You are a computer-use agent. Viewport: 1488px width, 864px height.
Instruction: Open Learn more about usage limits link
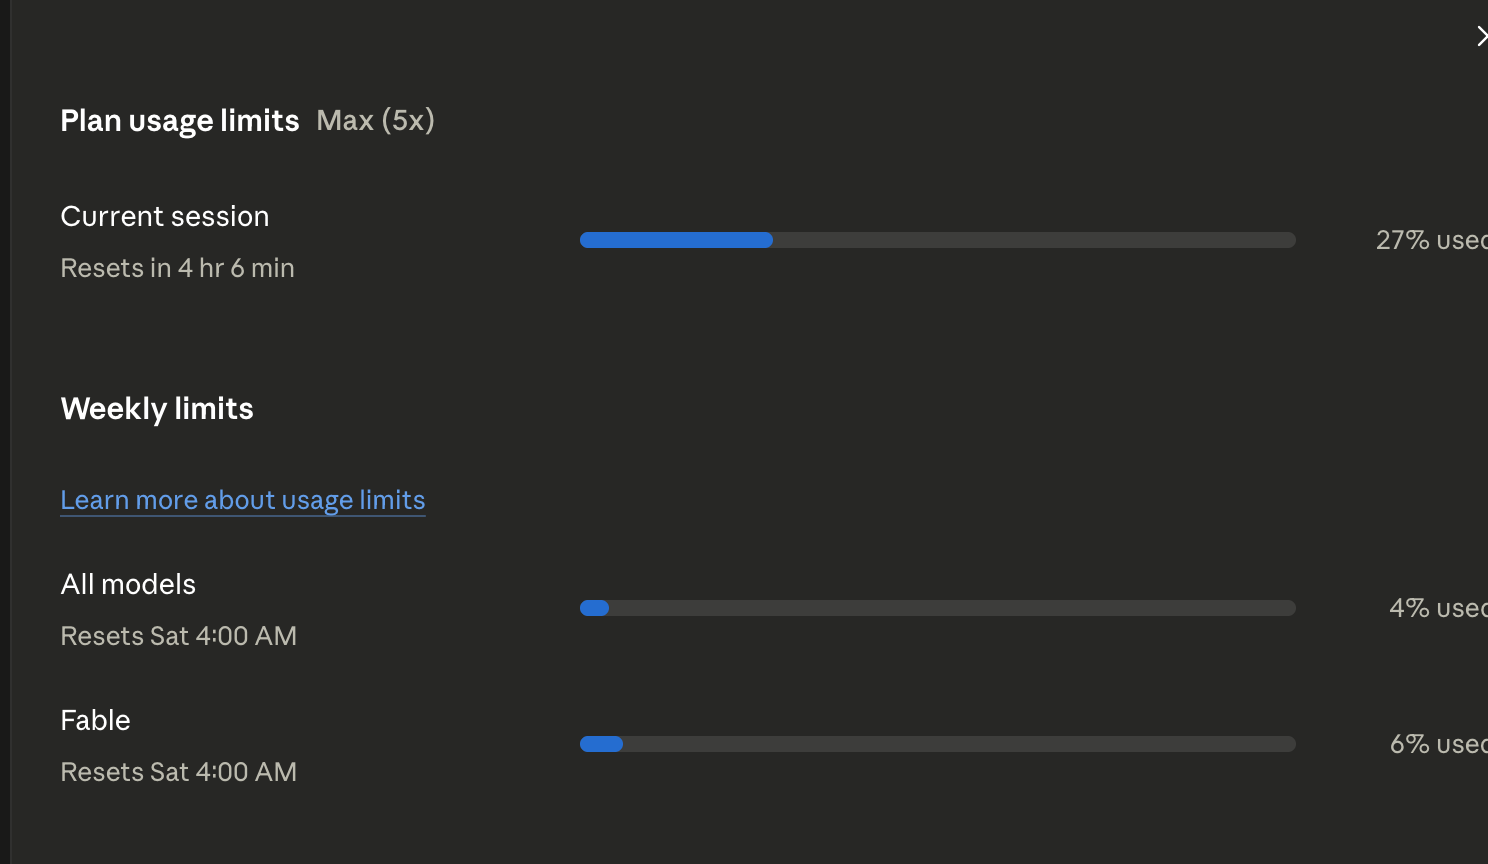243,500
